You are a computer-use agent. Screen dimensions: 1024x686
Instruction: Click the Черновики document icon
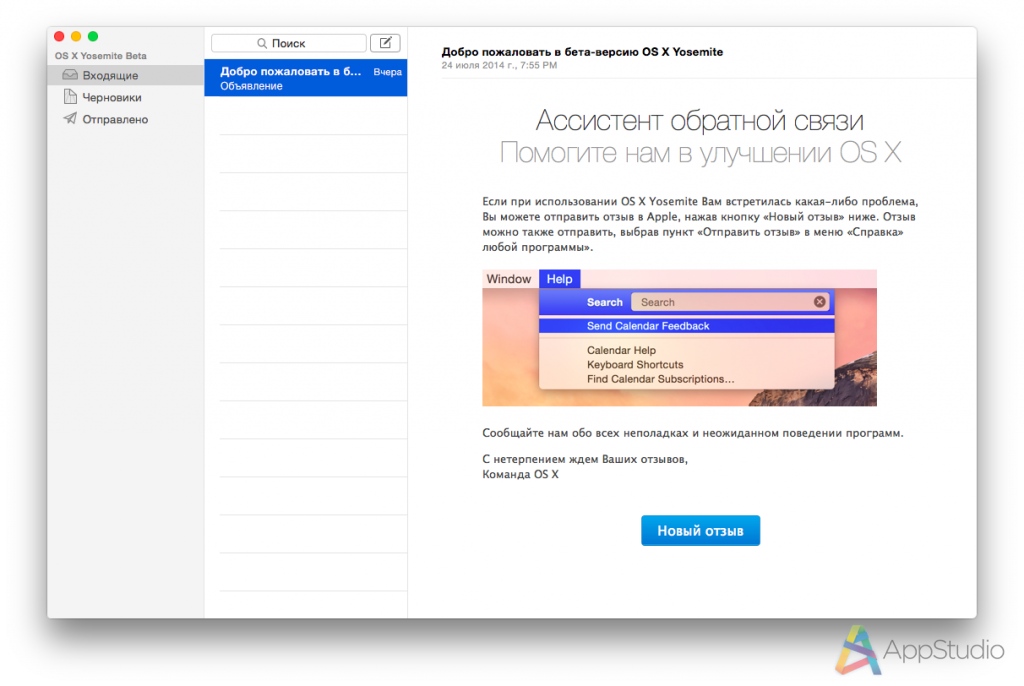click(70, 97)
